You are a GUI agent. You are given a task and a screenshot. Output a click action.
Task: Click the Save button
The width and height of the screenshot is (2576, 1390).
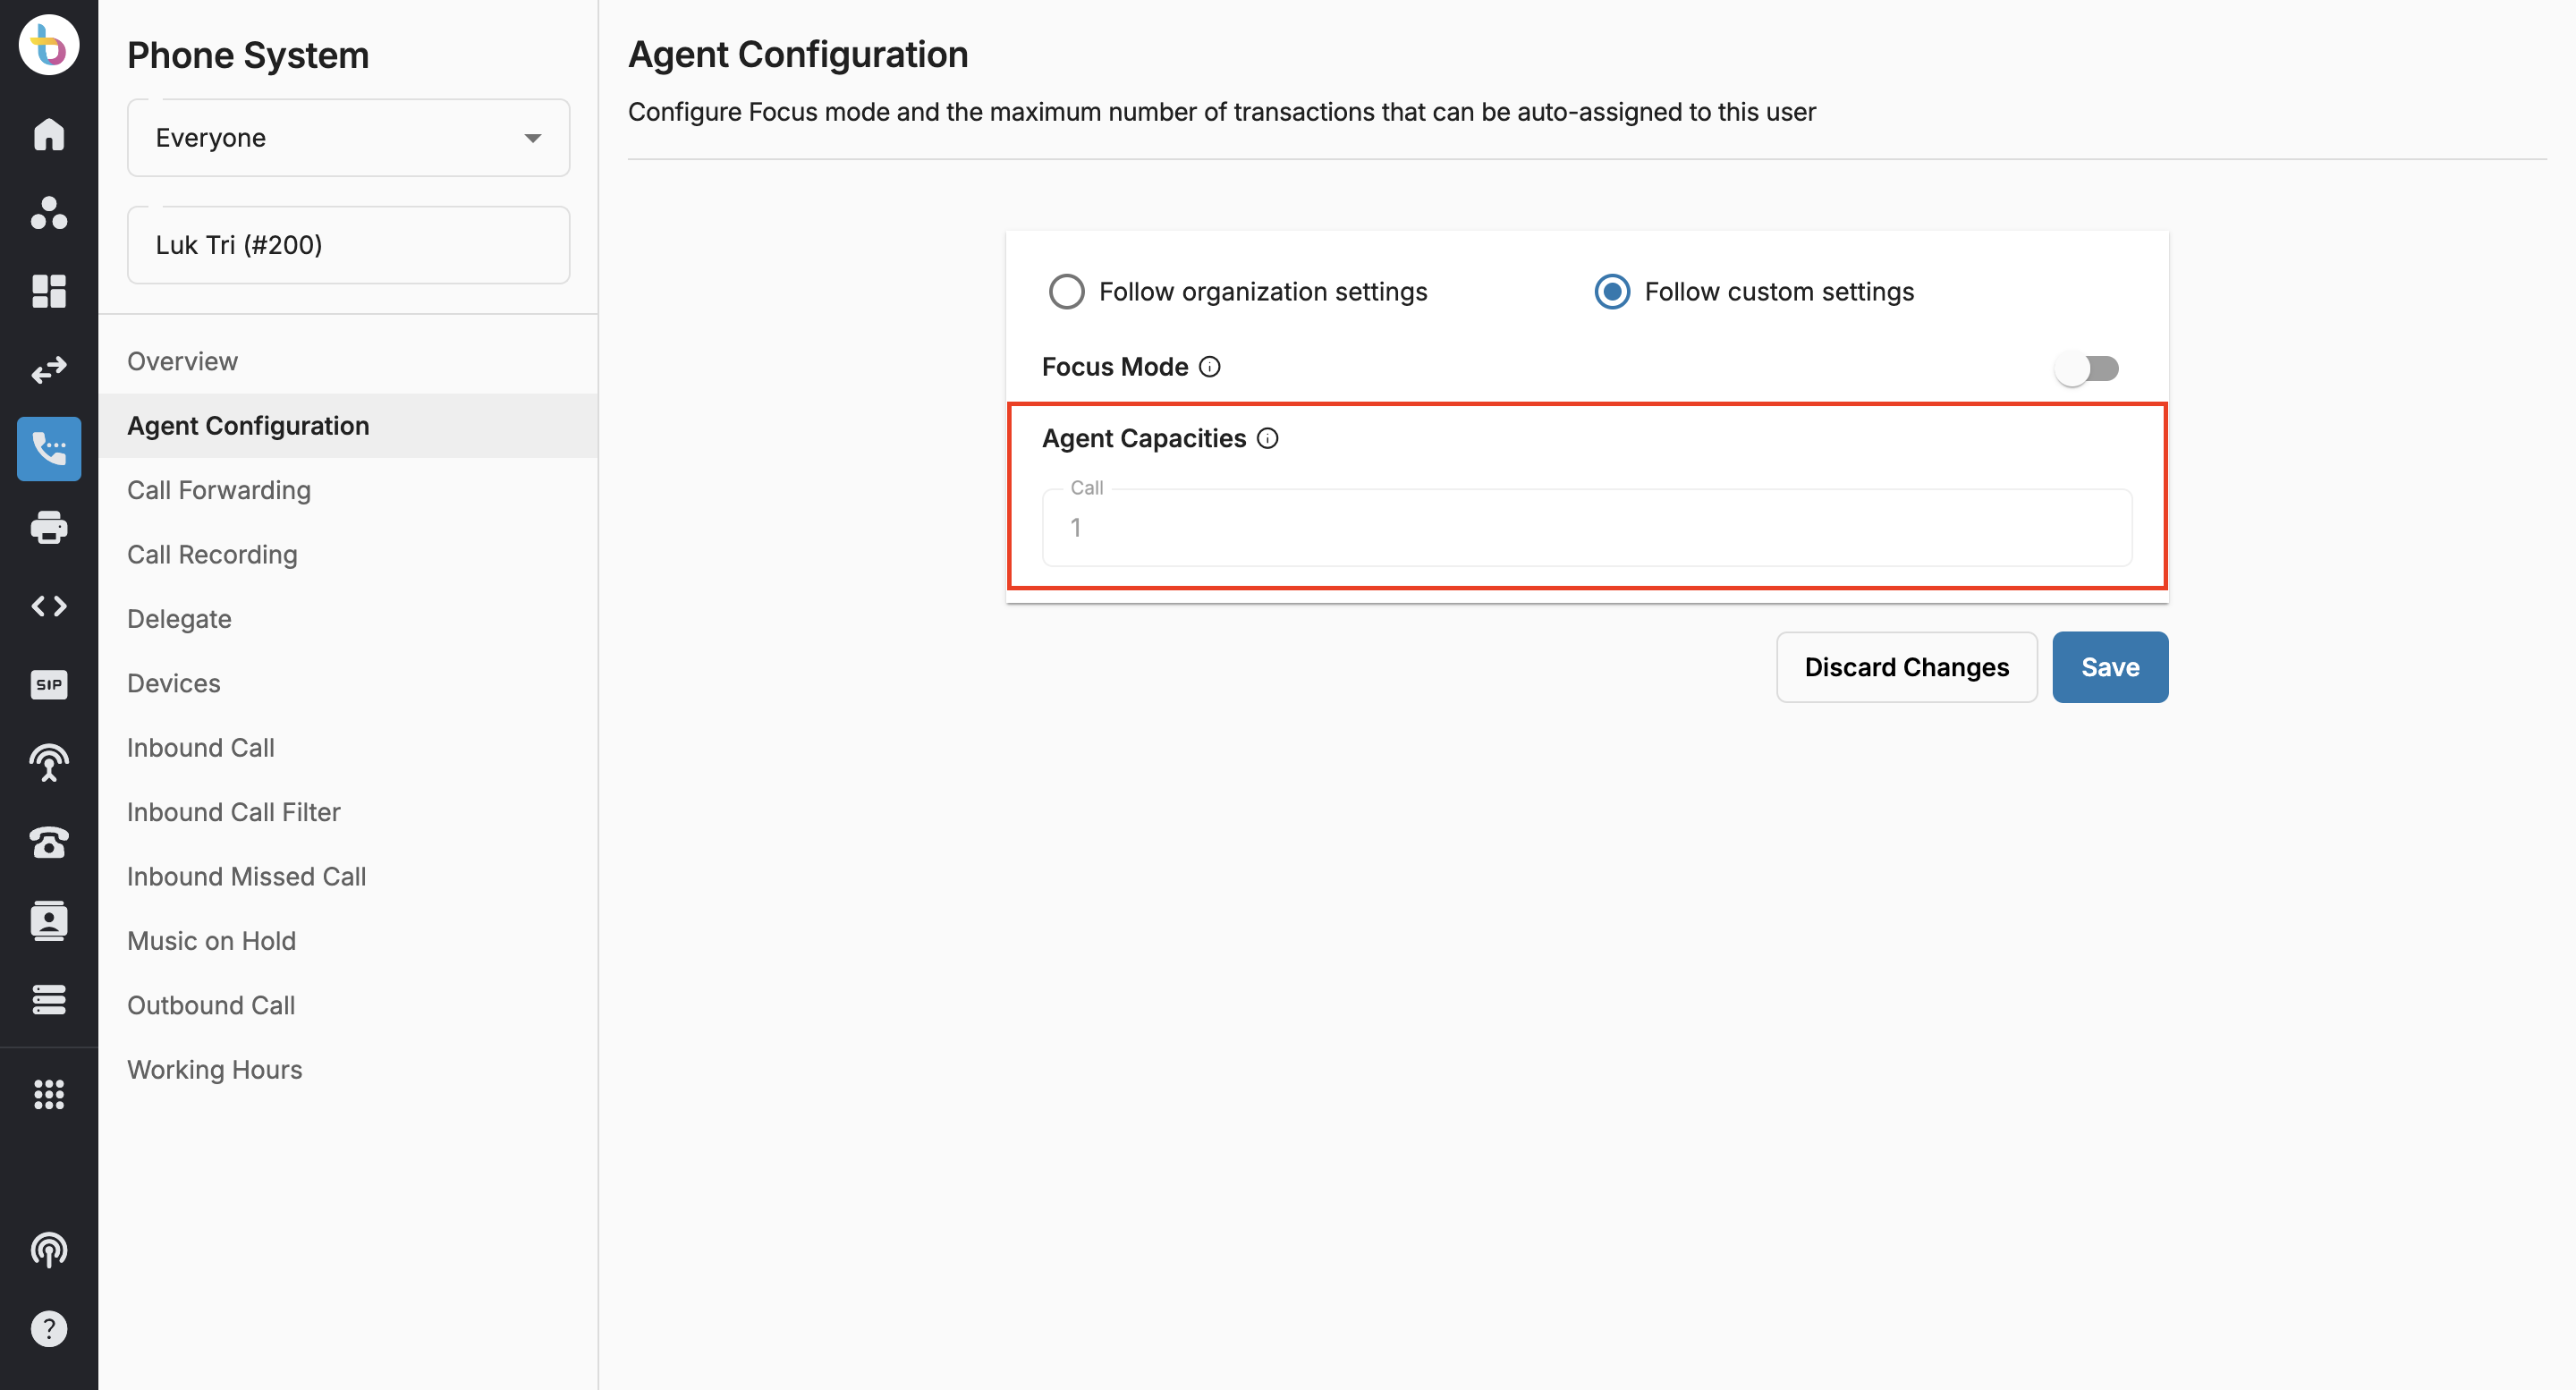(2110, 667)
